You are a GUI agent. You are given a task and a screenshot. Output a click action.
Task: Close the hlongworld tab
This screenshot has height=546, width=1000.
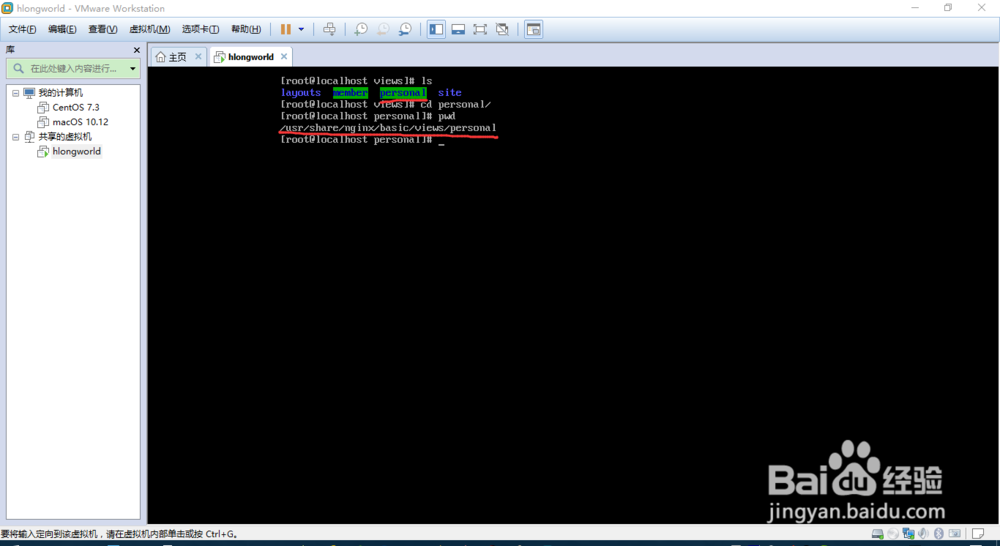pyautogui.click(x=284, y=56)
